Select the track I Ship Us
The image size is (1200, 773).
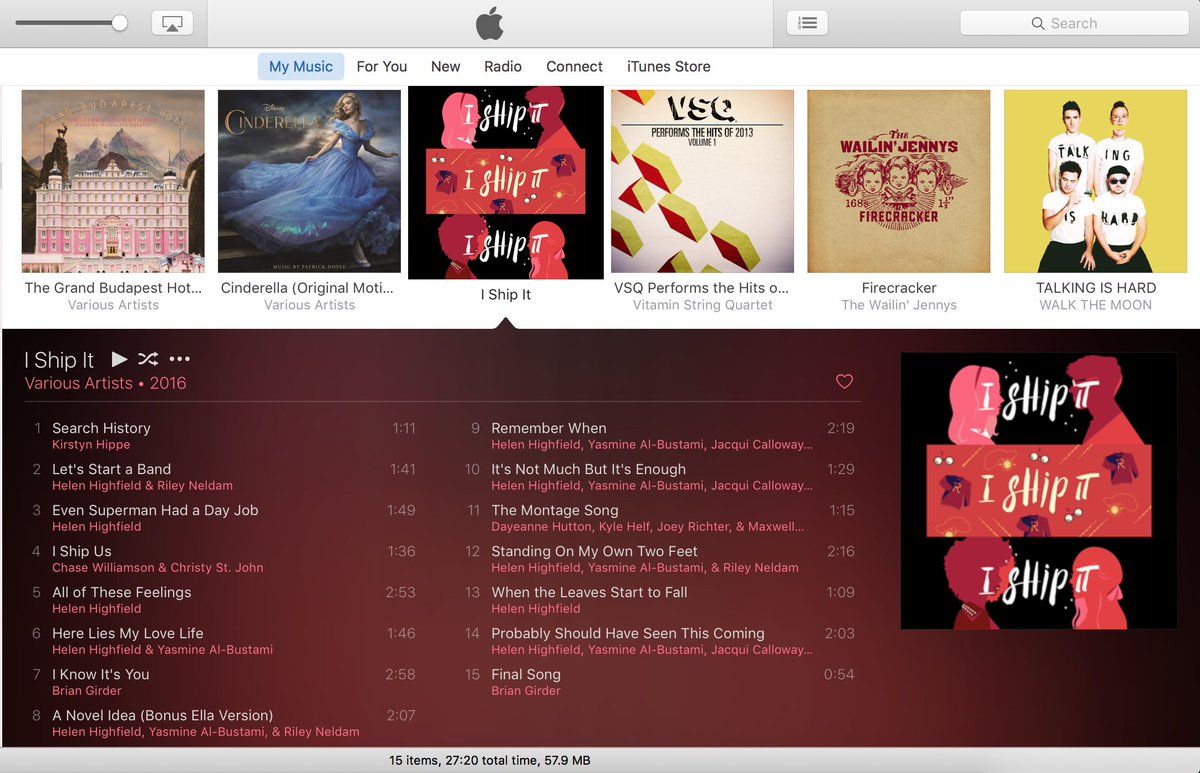(82, 551)
